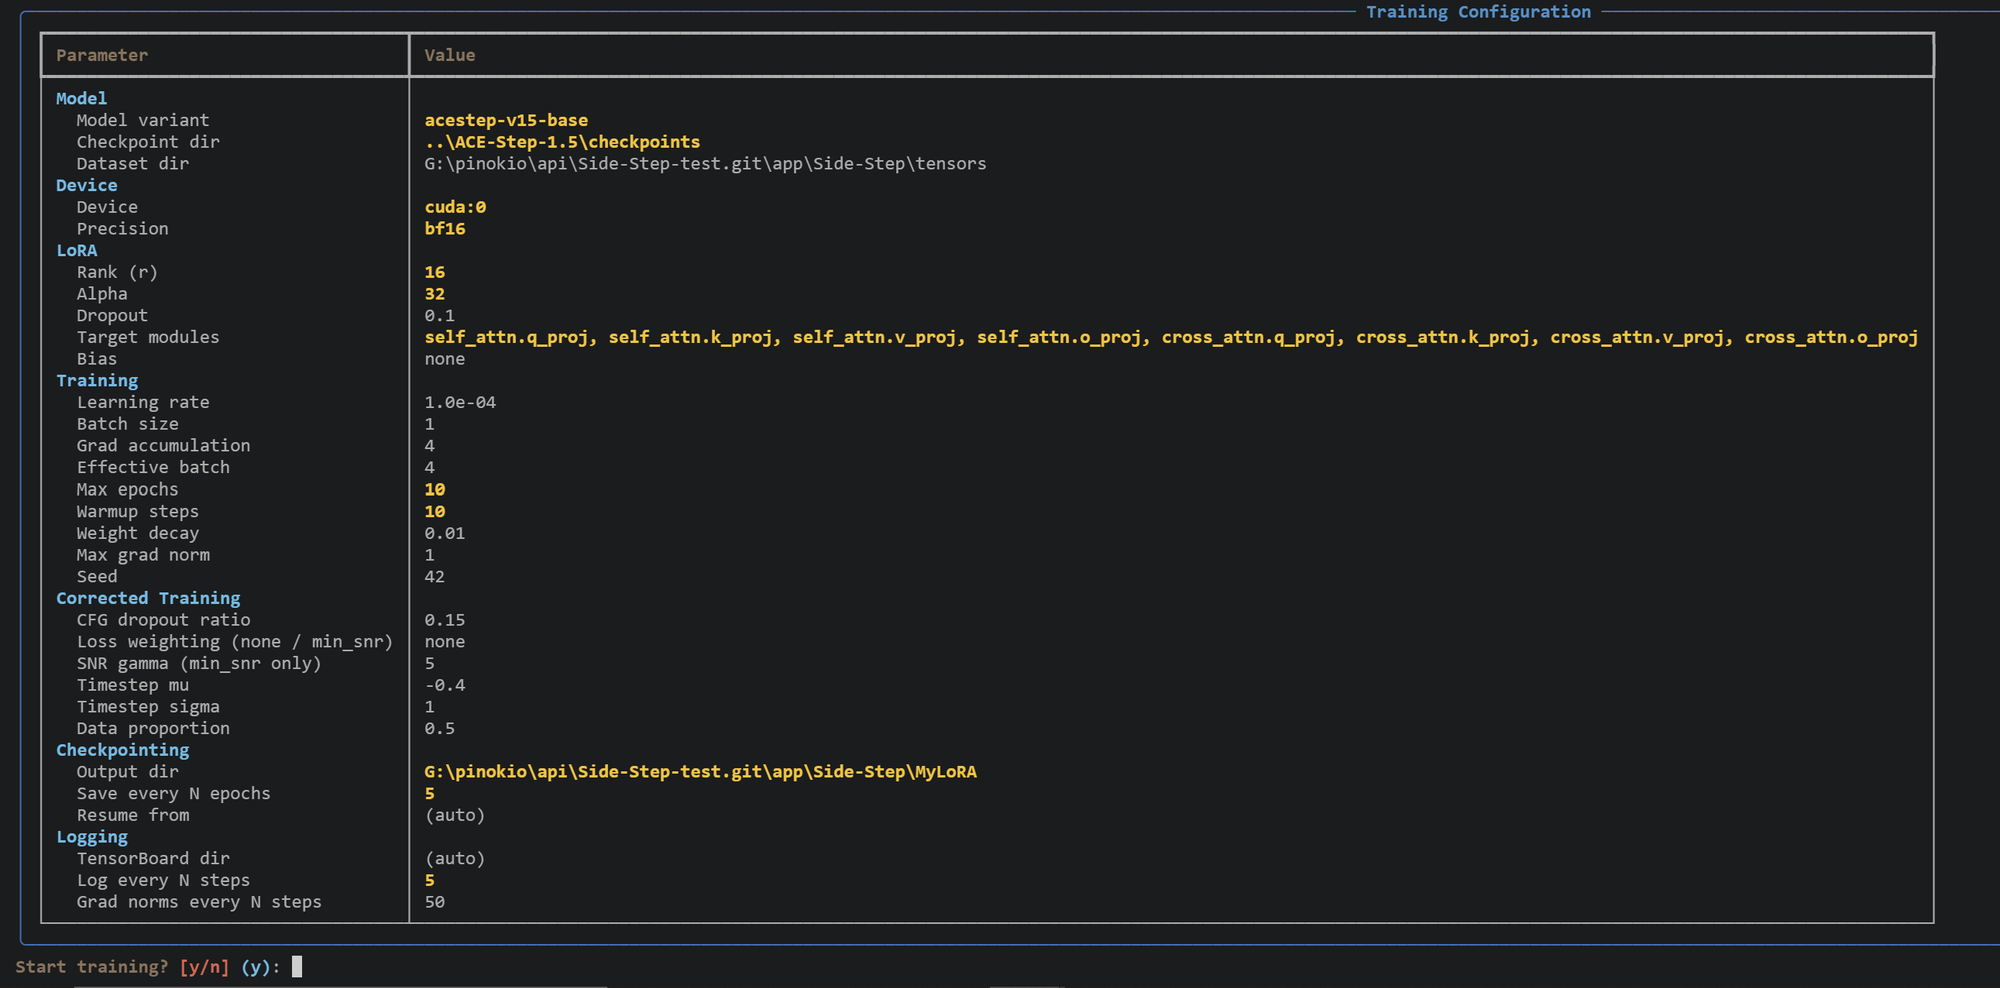Select the LoRA section heading
The width and height of the screenshot is (2000, 988).
click(77, 250)
